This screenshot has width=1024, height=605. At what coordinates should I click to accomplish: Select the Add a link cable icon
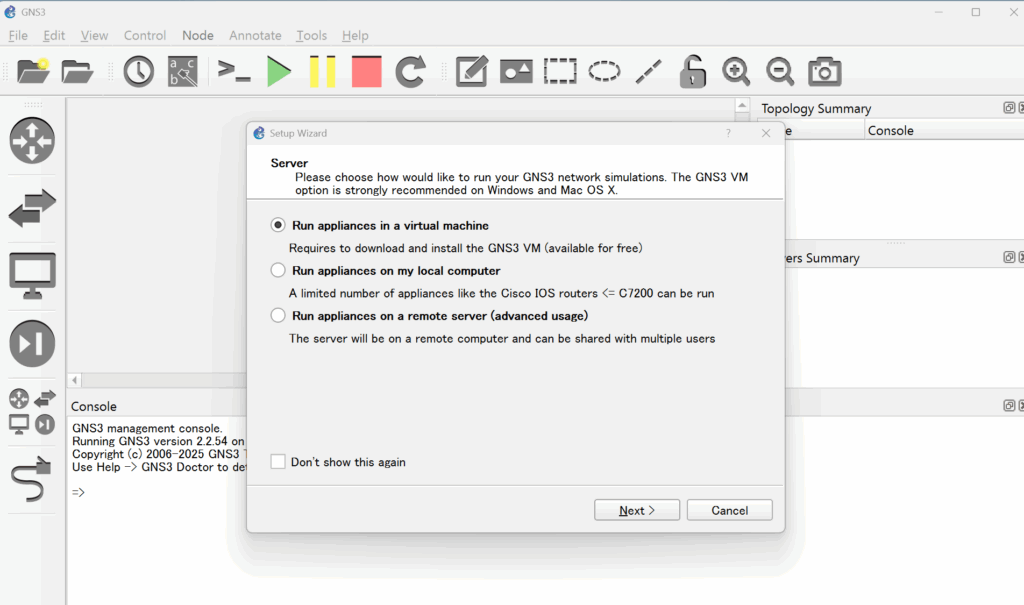pyautogui.click(x=32, y=479)
